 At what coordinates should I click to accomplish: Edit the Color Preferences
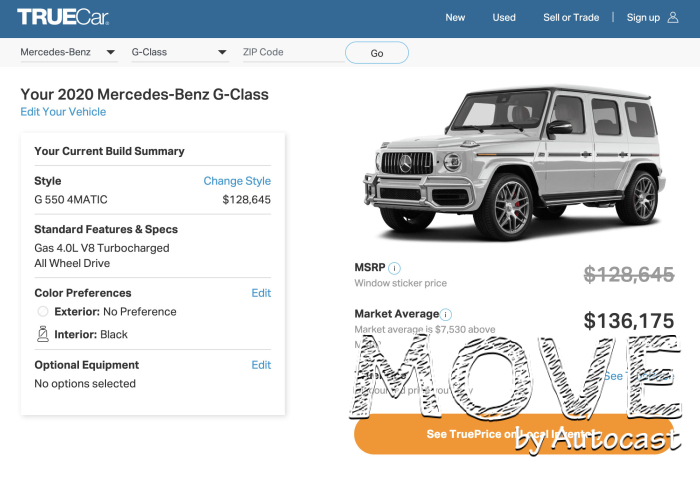(x=261, y=293)
